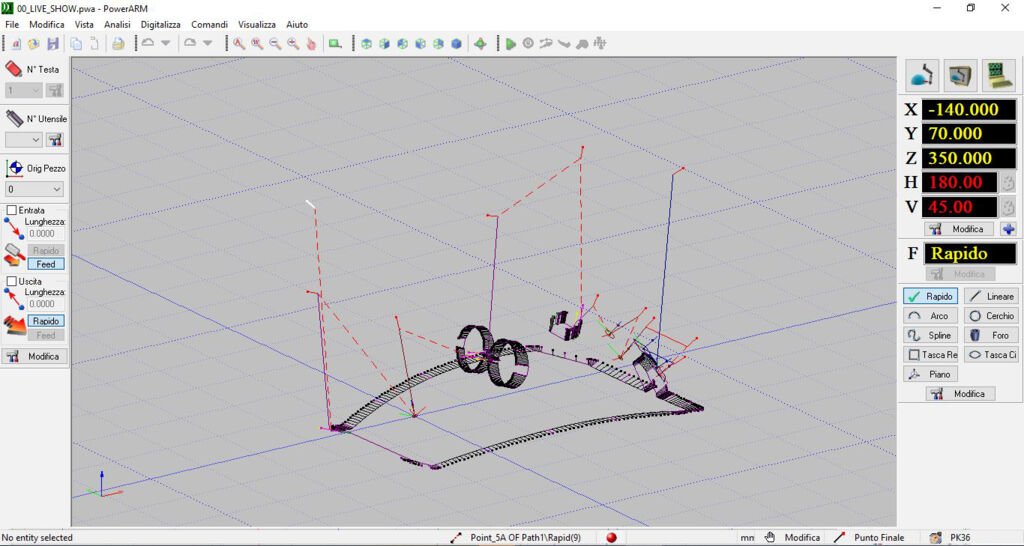The width and height of the screenshot is (1024, 546).
Task: Open the Visualizza menu
Action: click(257, 24)
